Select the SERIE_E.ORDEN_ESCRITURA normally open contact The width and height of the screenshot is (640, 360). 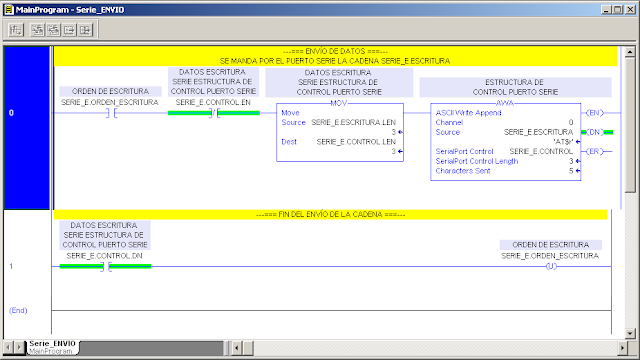pyautogui.click(x=112, y=113)
